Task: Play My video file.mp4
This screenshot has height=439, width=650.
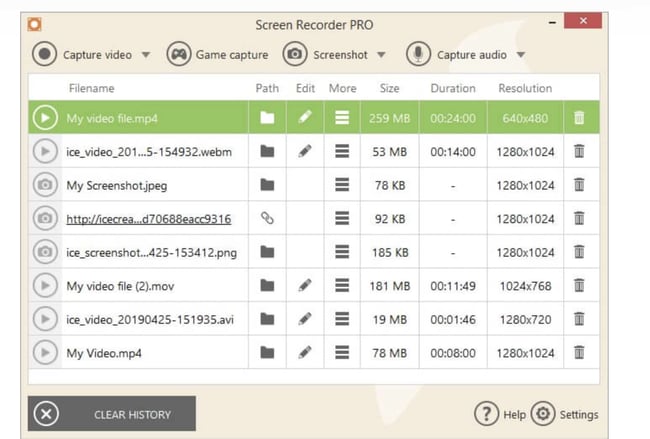Action: [x=45, y=118]
